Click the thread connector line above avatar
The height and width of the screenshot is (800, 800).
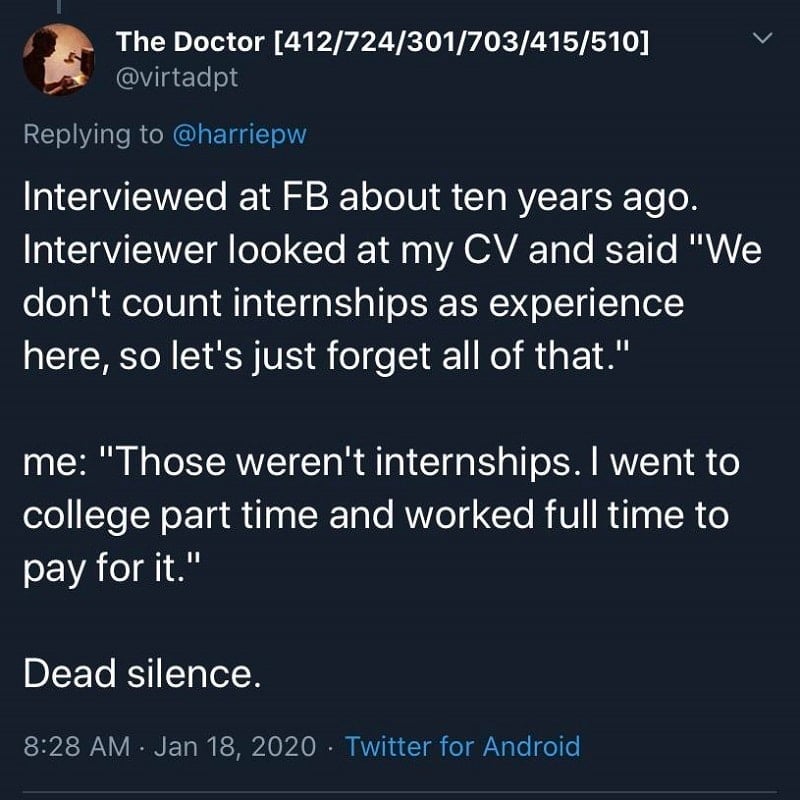pyautogui.click(x=59, y=6)
